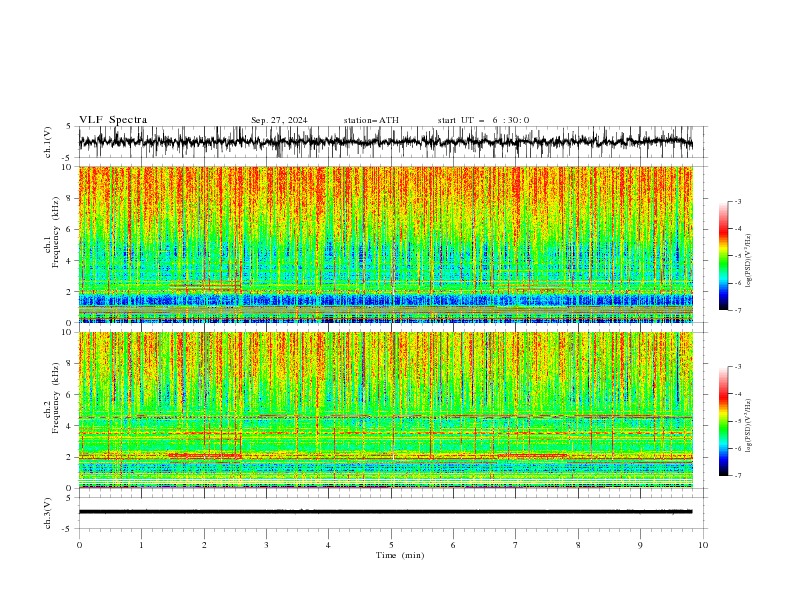Viewport: 792px width, 612px height.
Task: Click the time-axis tick label "1"
Action: point(141,545)
